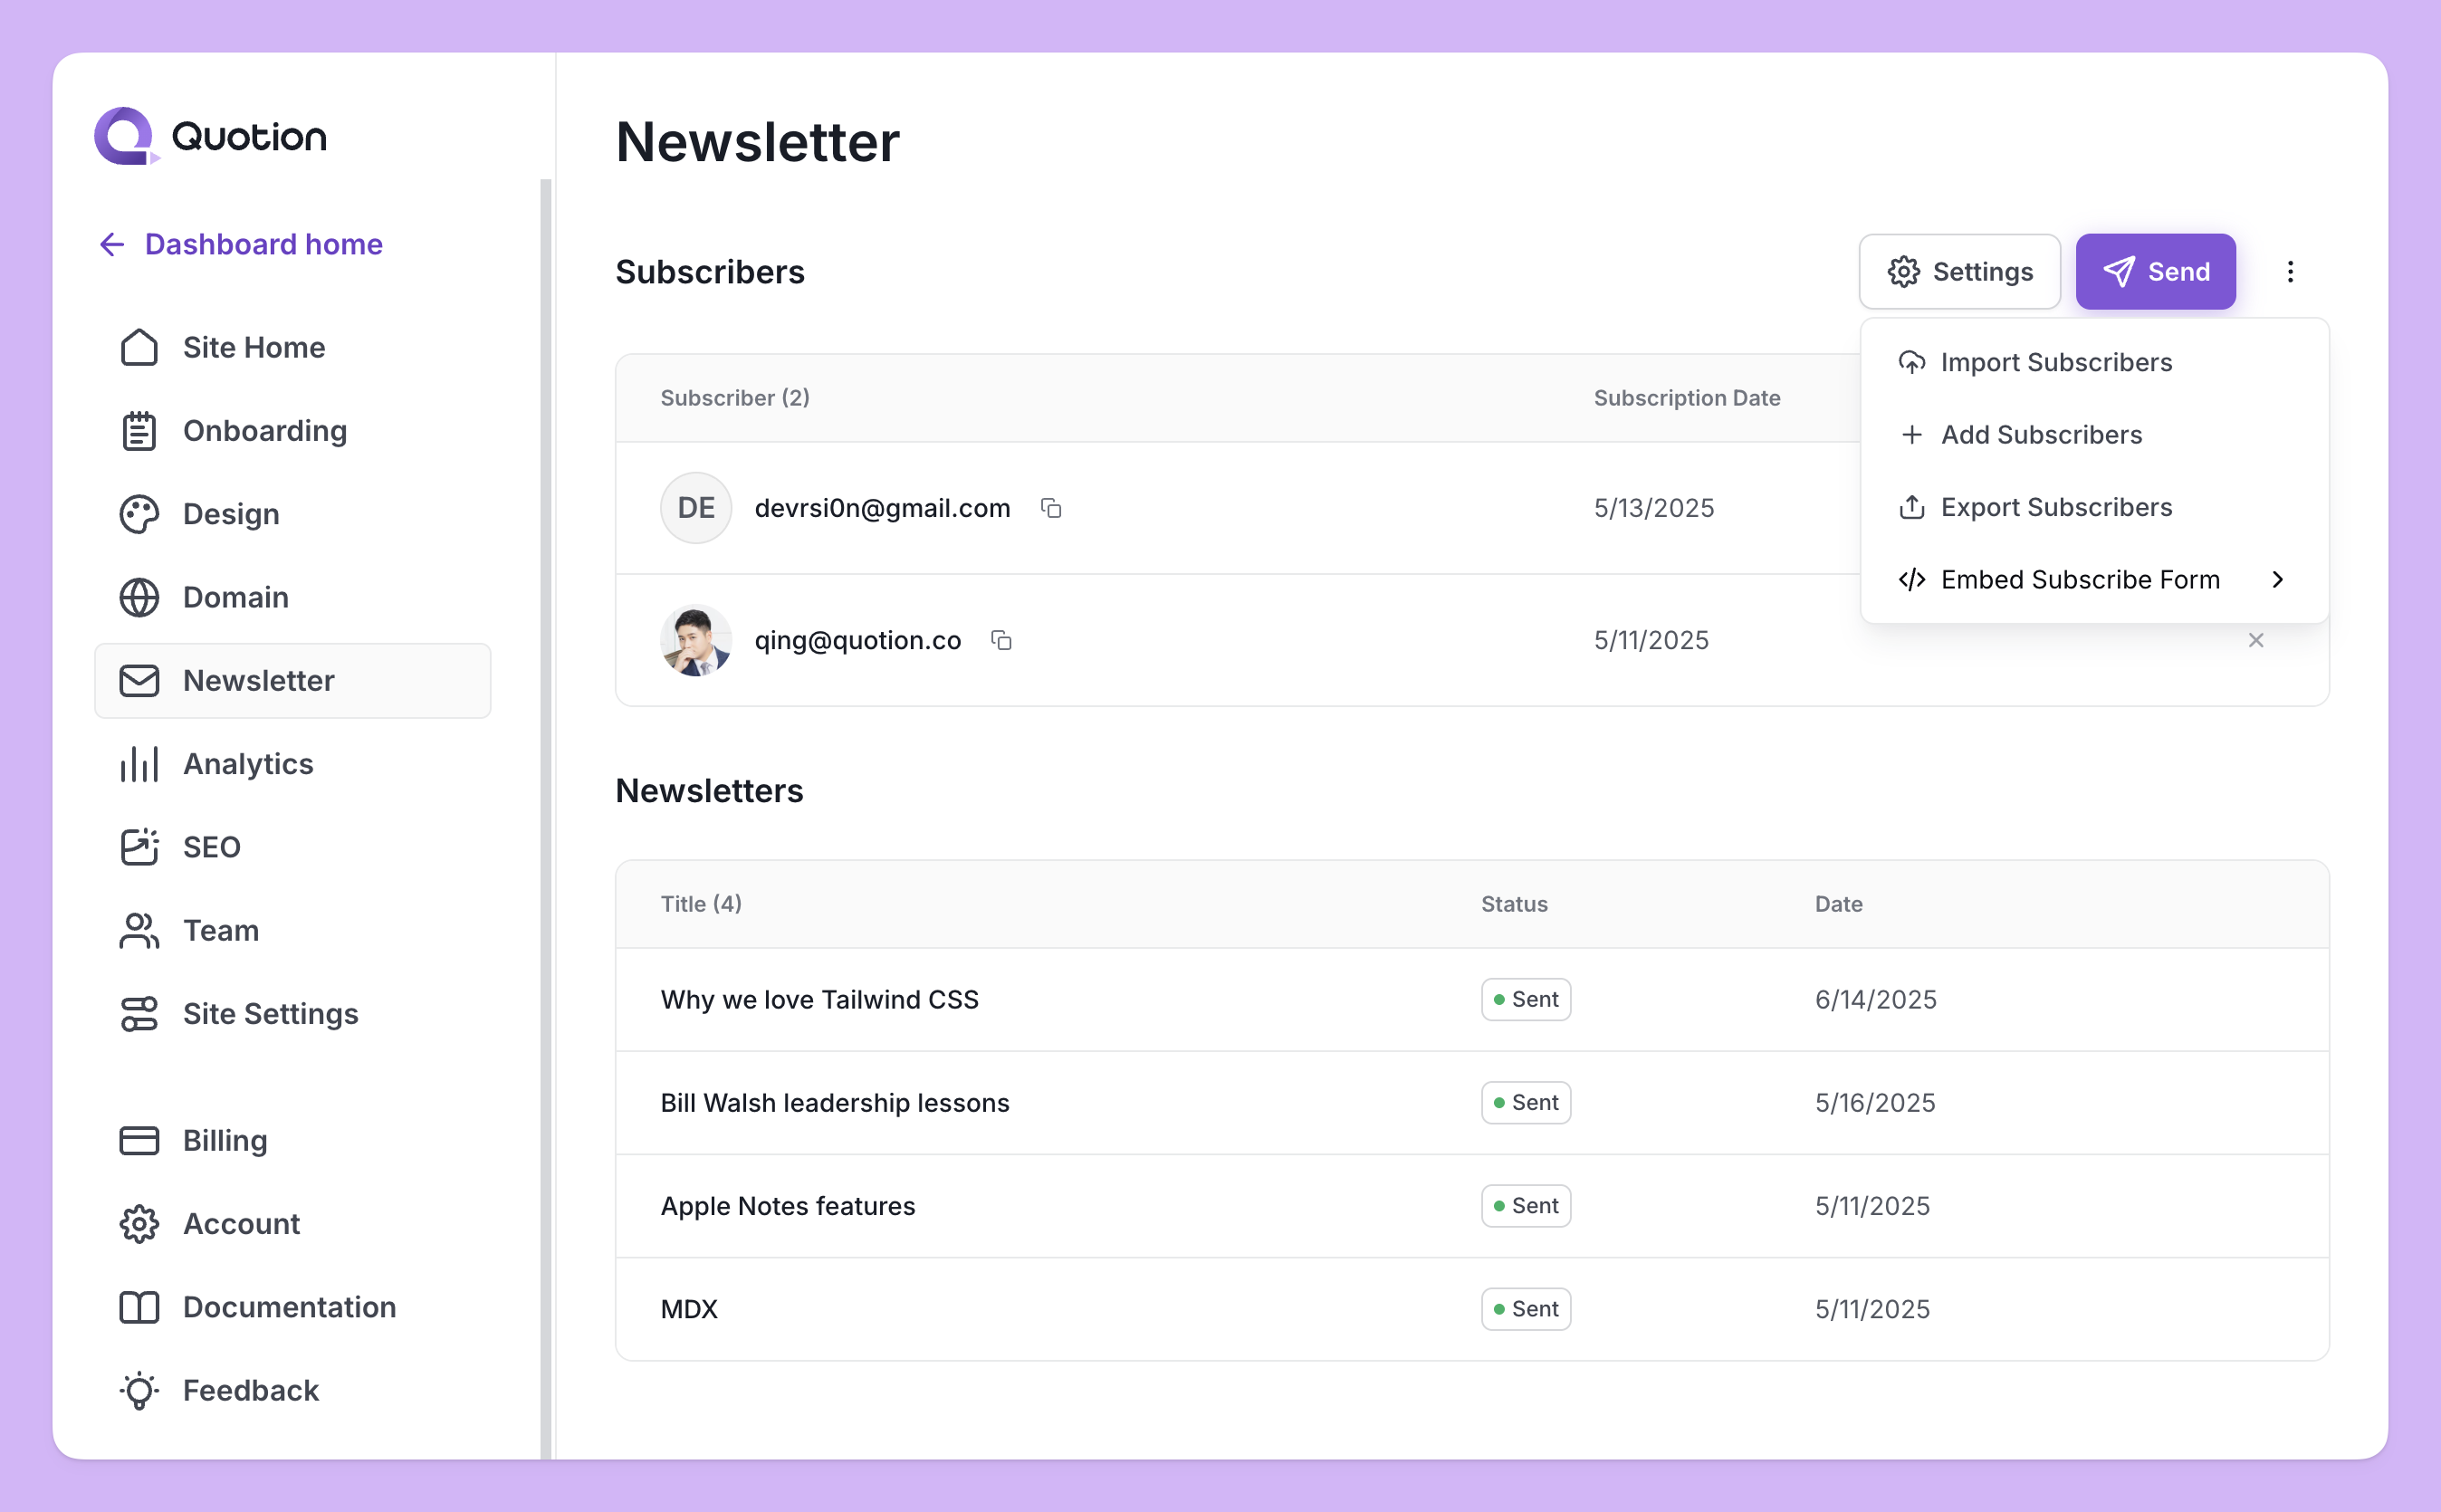
Task: Select Export Subscribers menu entry
Action: 2055,507
